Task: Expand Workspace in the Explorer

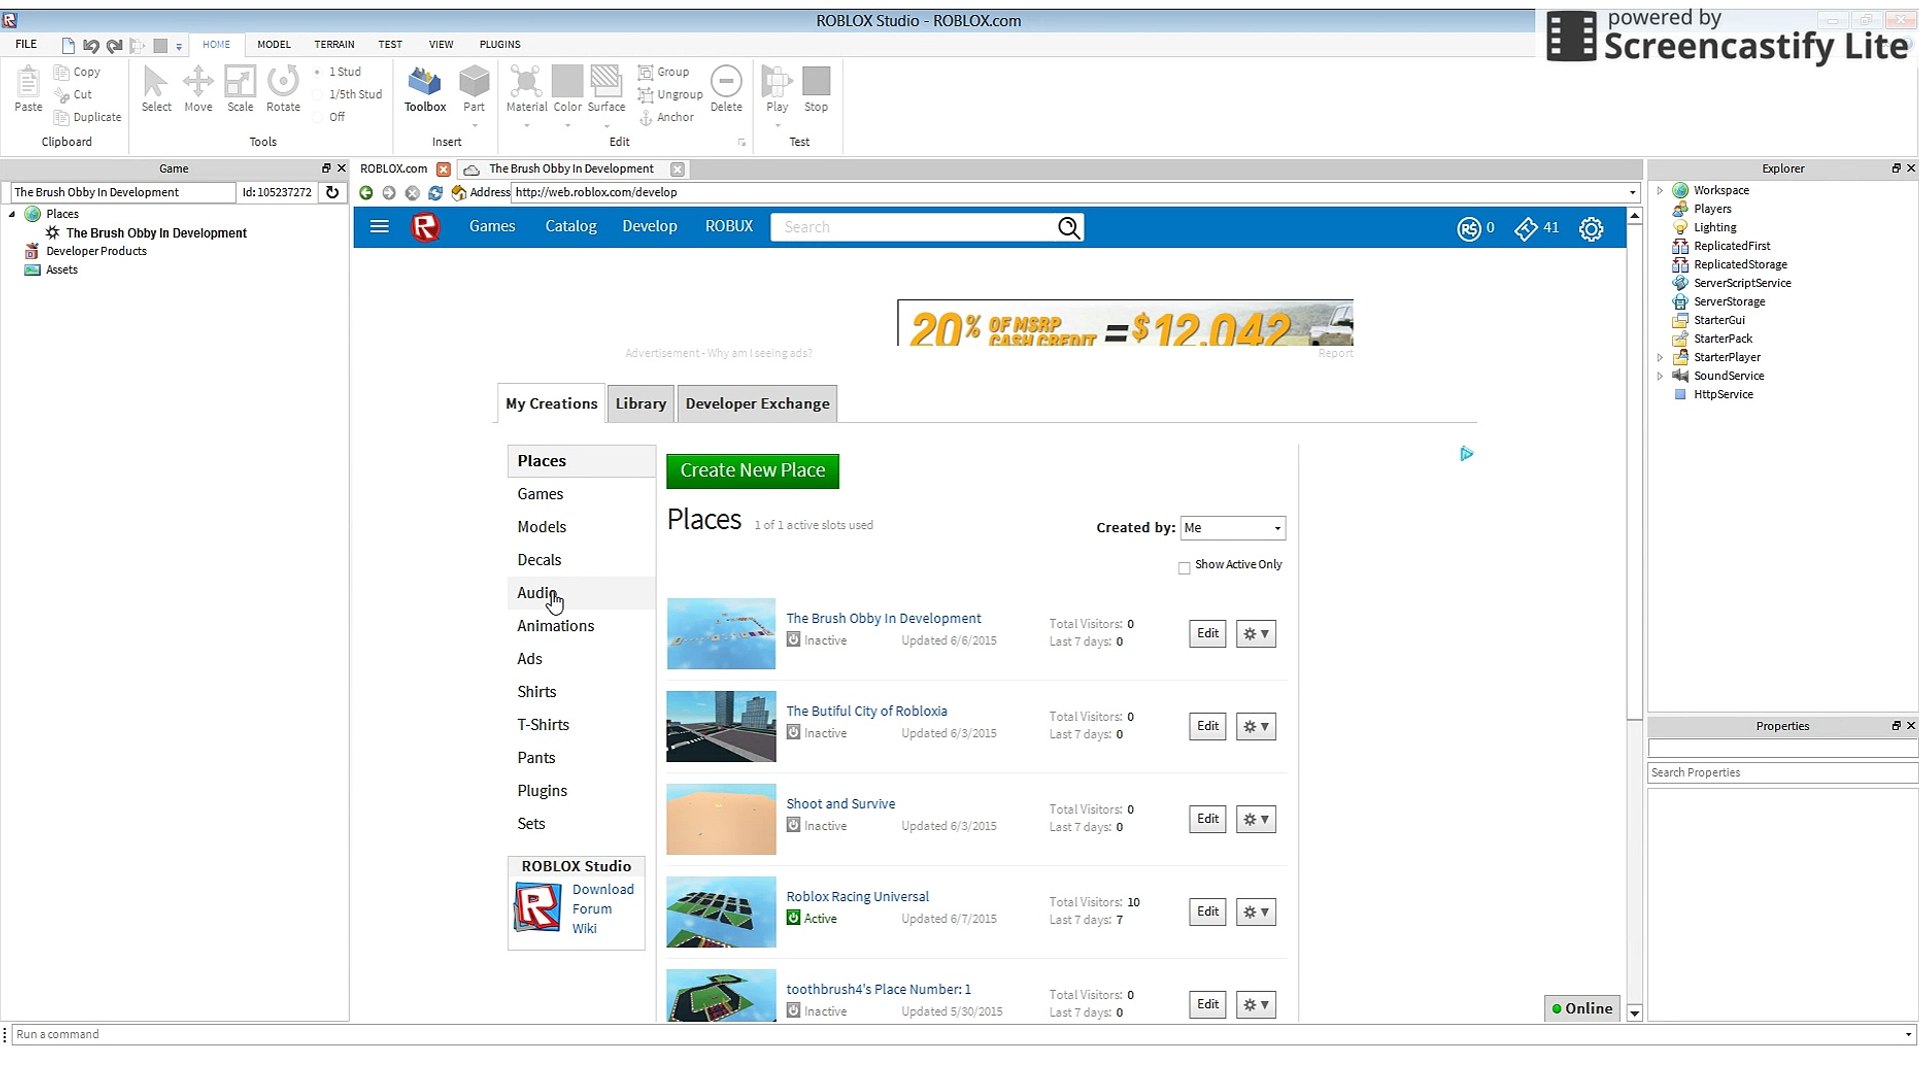Action: [1660, 190]
